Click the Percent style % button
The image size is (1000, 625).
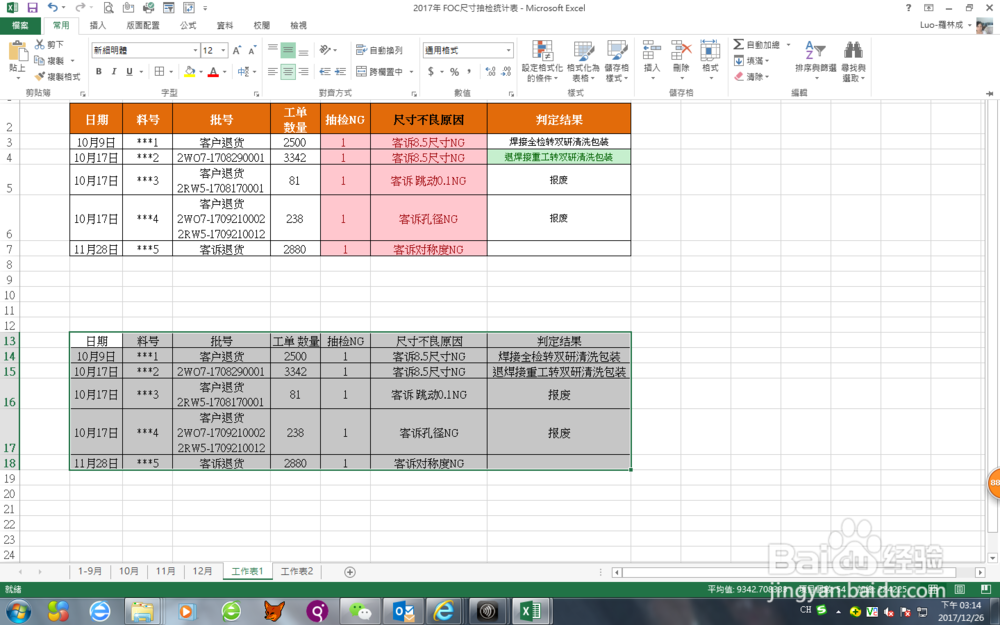click(454, 71)
